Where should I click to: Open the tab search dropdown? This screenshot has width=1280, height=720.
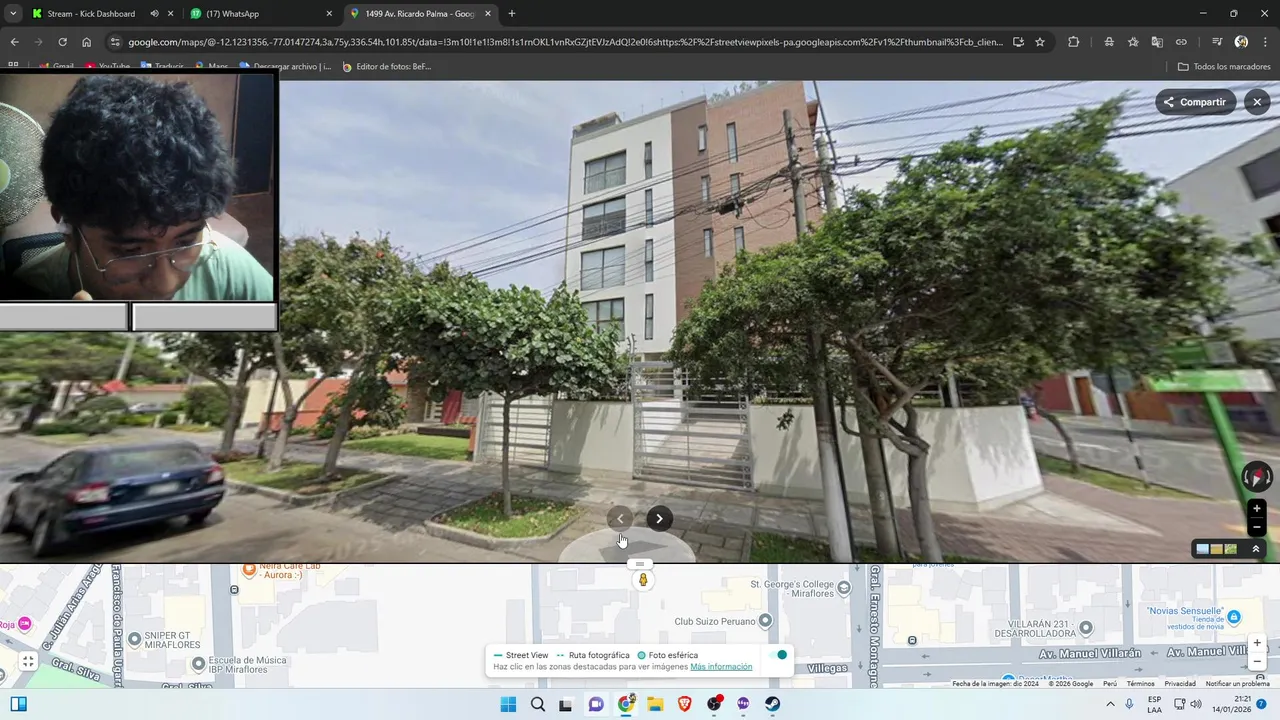coord(13,14)
